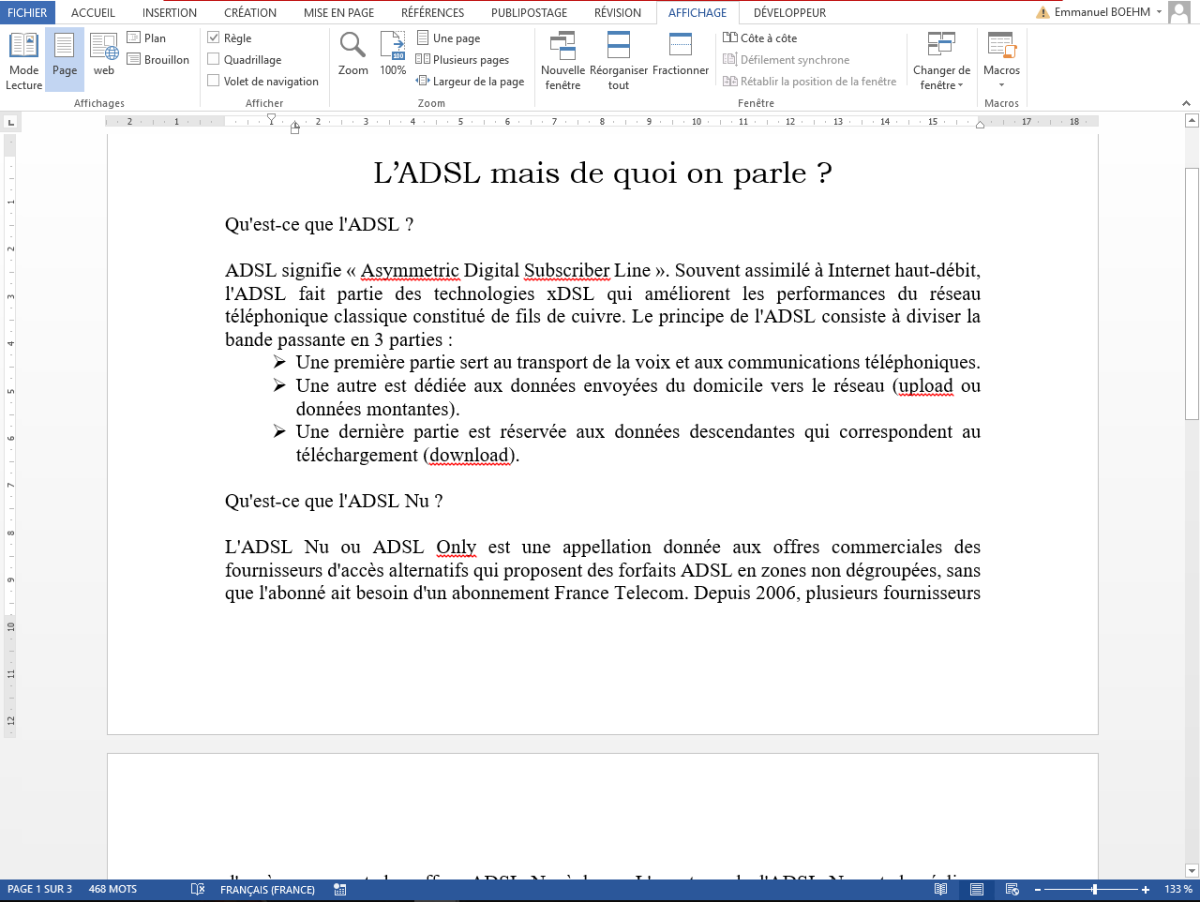Viewport: 1200px width, 902px height.
Task: Click PAGE 1 SUR 3 indicator
Action: [x=40, y=889]
